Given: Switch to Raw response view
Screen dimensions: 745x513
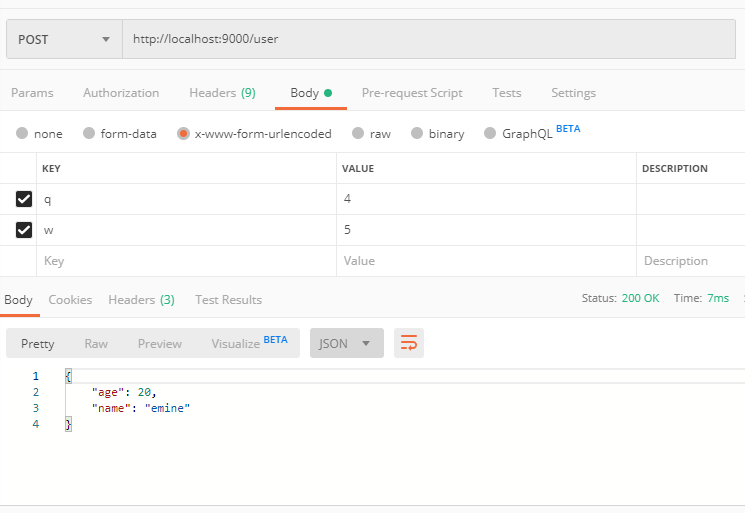Looking at the screenshot, I should coord(96,343).
